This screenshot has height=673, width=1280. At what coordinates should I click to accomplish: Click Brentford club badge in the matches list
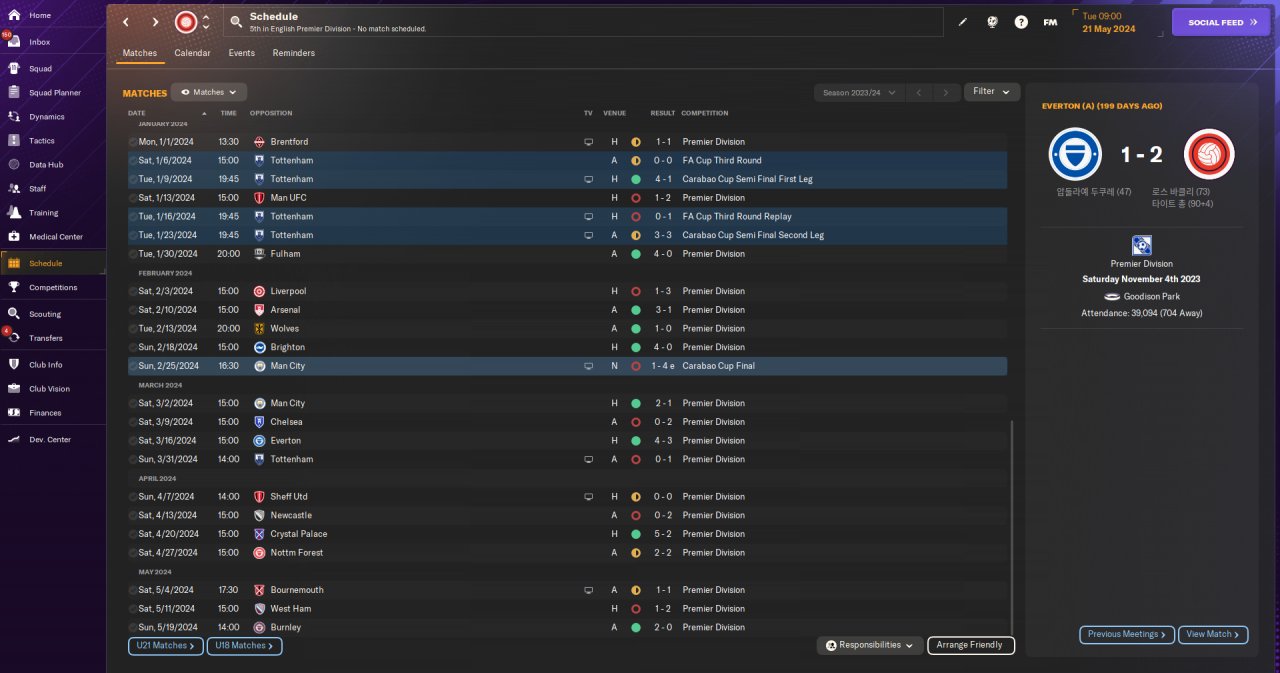click(259, 142)
